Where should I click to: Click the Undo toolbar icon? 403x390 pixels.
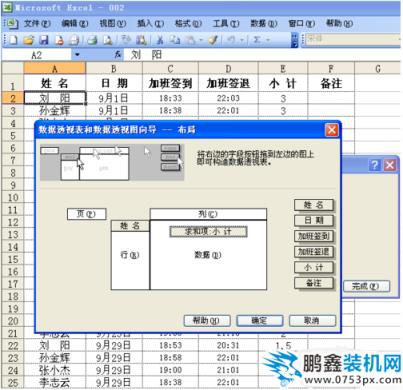pyautogui.click(x=231, y=40)
